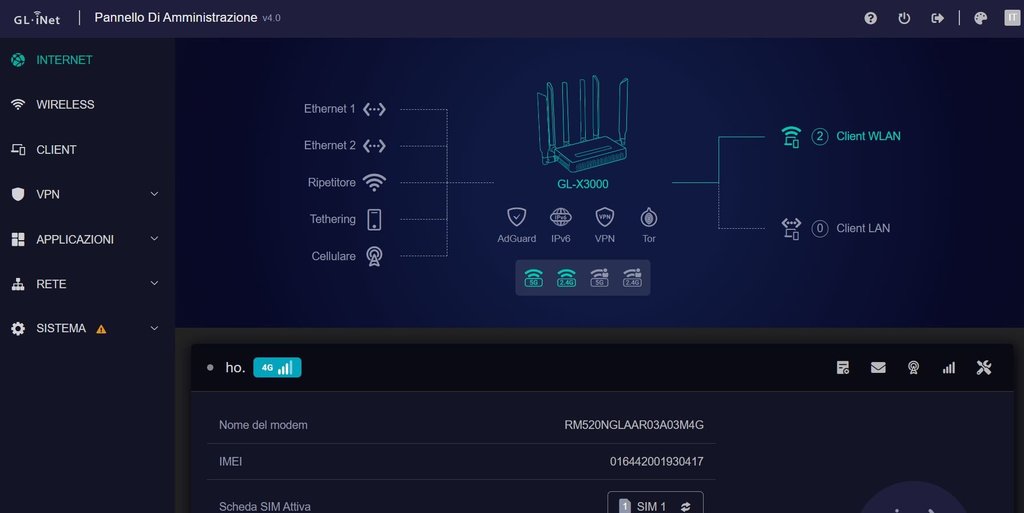Open the IPv6 globe icon
1024x513 pixels.
560,217
